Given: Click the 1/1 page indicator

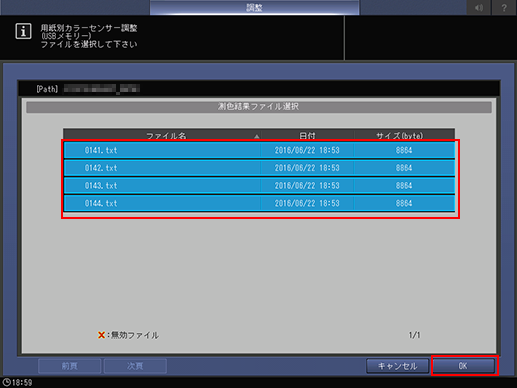Looking at the screenshot, I should click(414, 335).
